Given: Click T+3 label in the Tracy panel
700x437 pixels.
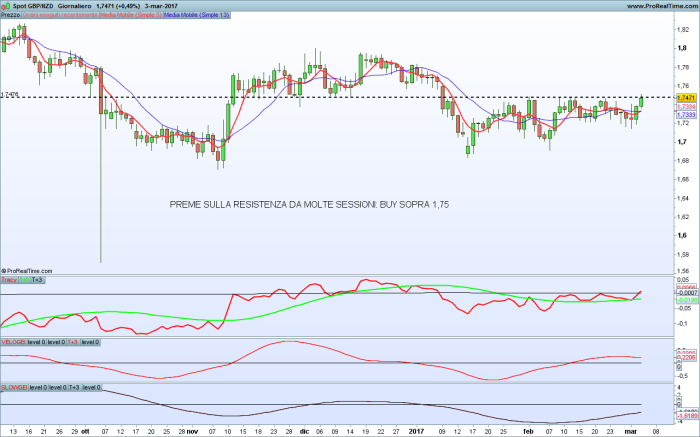Looking at the screenshot, I should click(x=37, y=280).
